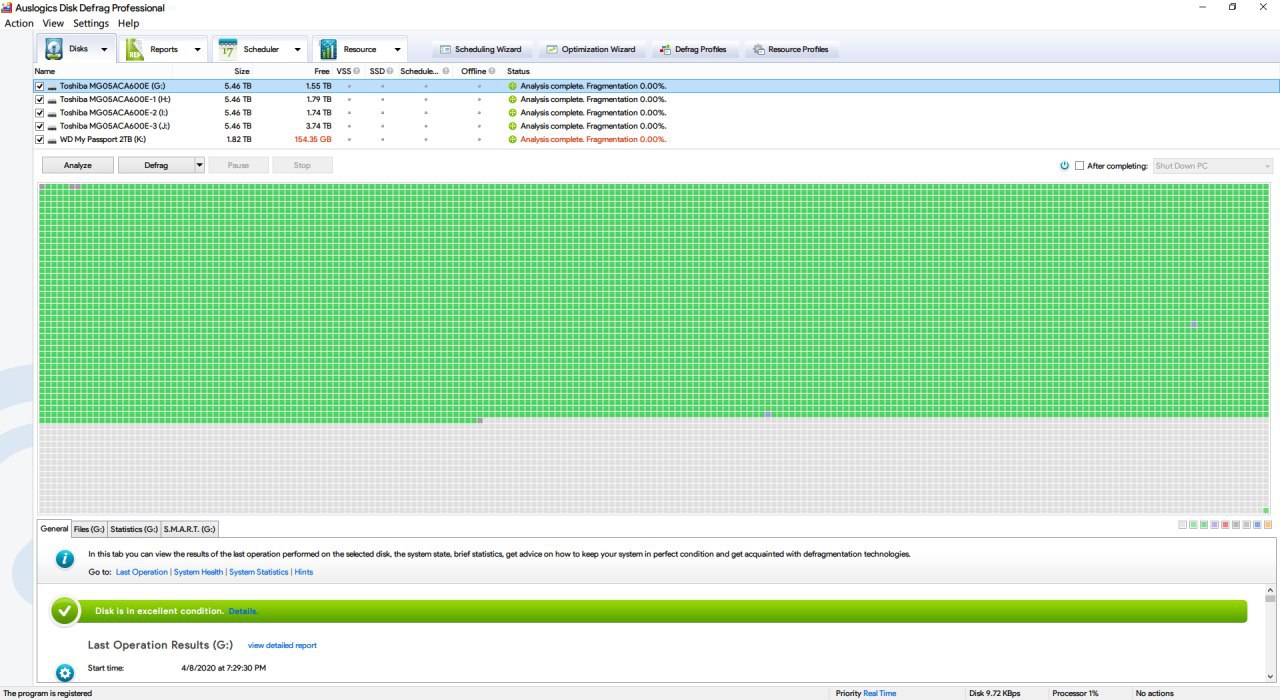Enable the After completing checkbox
The height and width of the screenshot is (700, 1280).
point(1079,165)
